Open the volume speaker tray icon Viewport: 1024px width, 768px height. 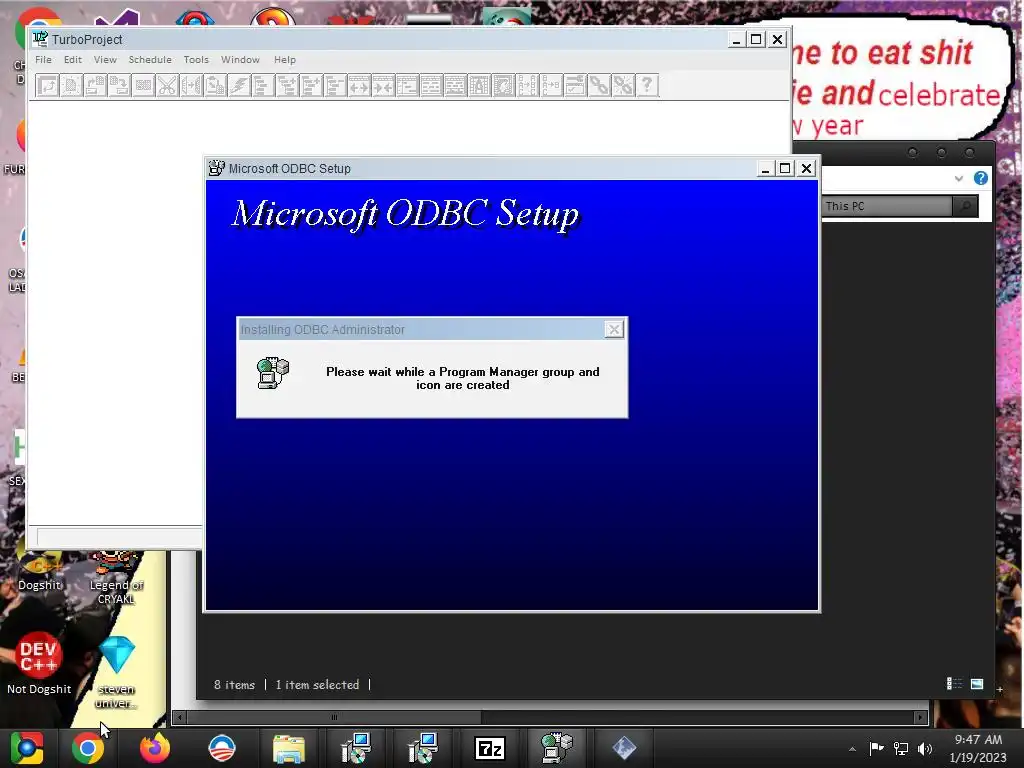click(924, 748)
